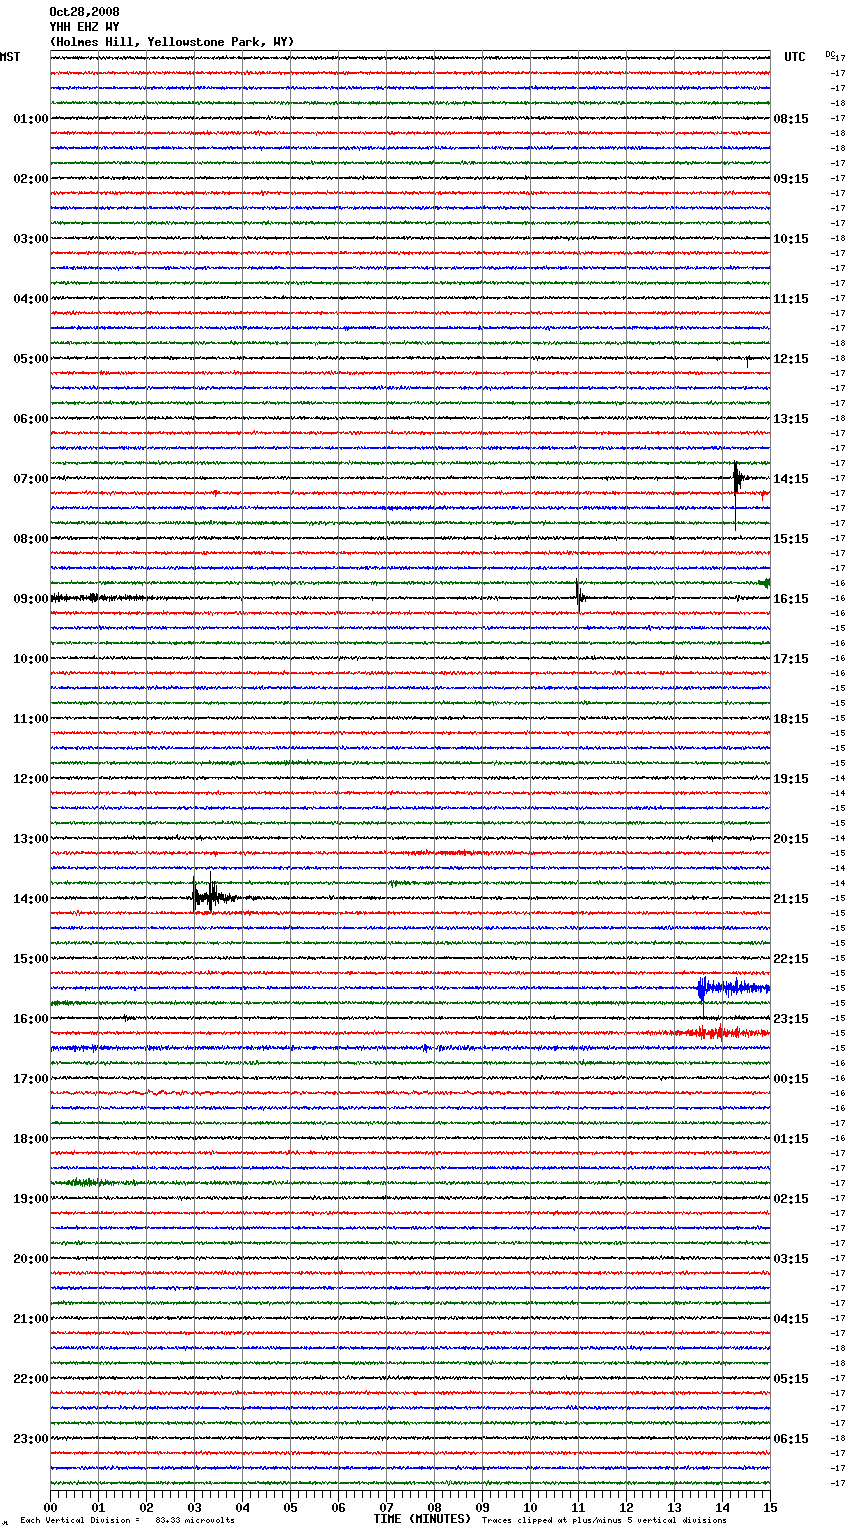Select the 12:00 MST time label
Screen dimensions: 850x1534
30,779
